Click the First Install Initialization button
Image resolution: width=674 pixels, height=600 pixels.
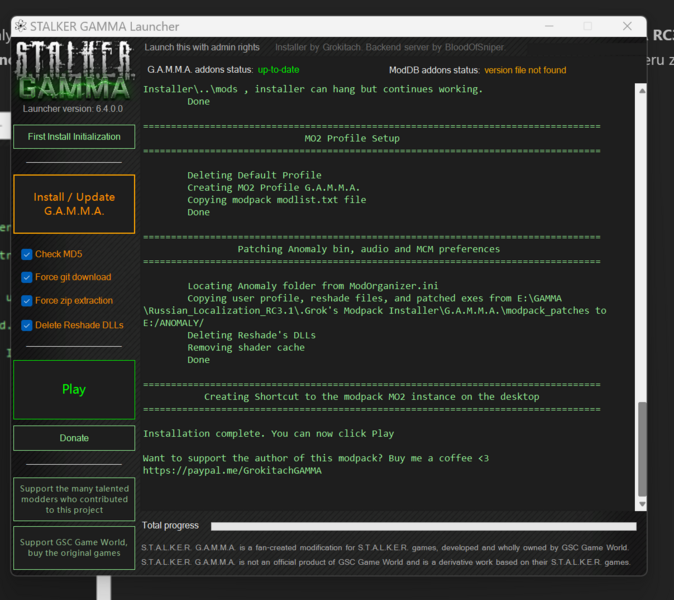pos(74,137)
